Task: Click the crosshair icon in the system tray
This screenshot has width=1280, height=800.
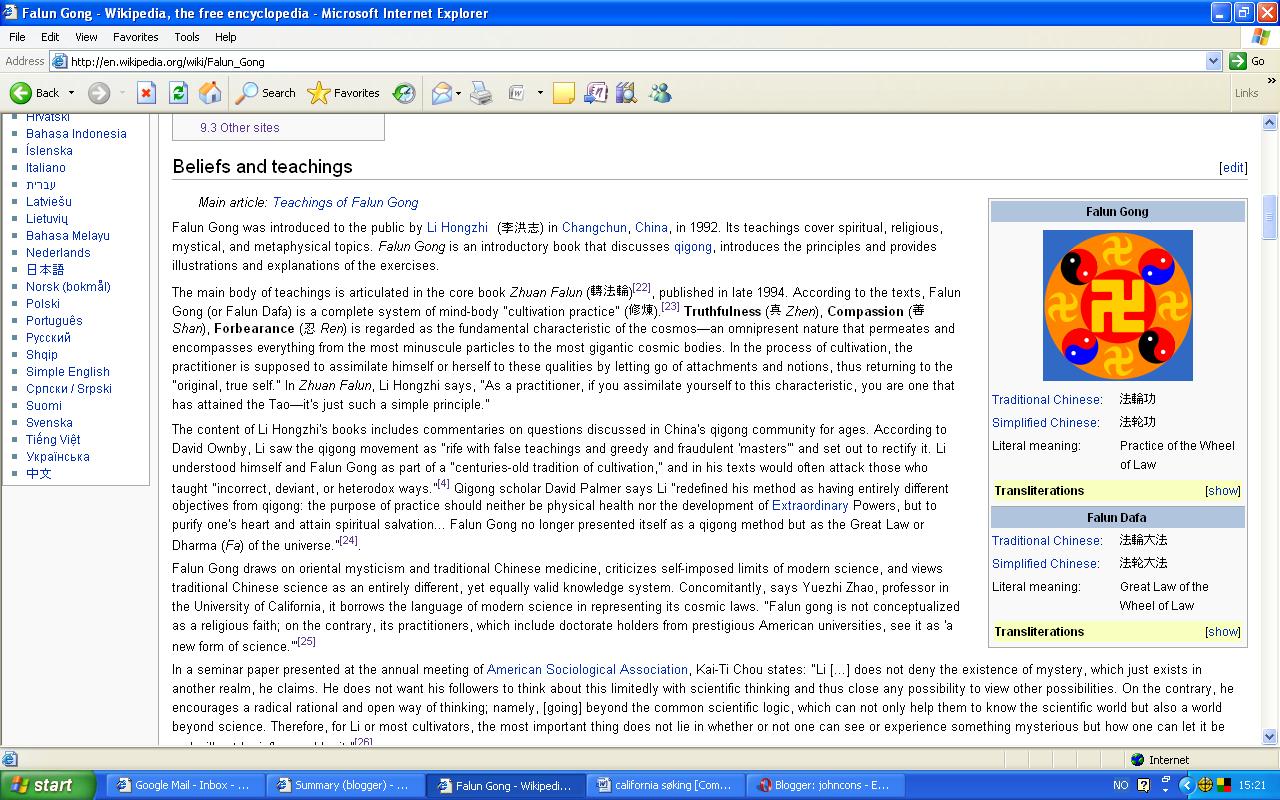Action: pos(1205,785)
